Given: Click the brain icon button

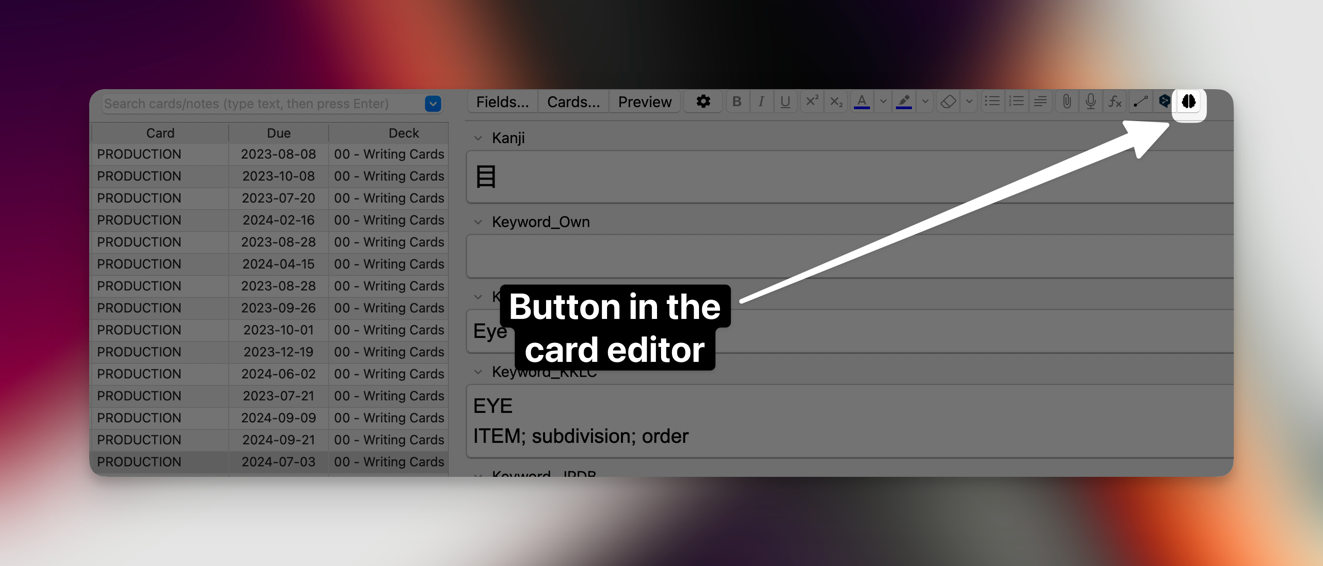Looking at the screenshot, I should (1189, 102).
